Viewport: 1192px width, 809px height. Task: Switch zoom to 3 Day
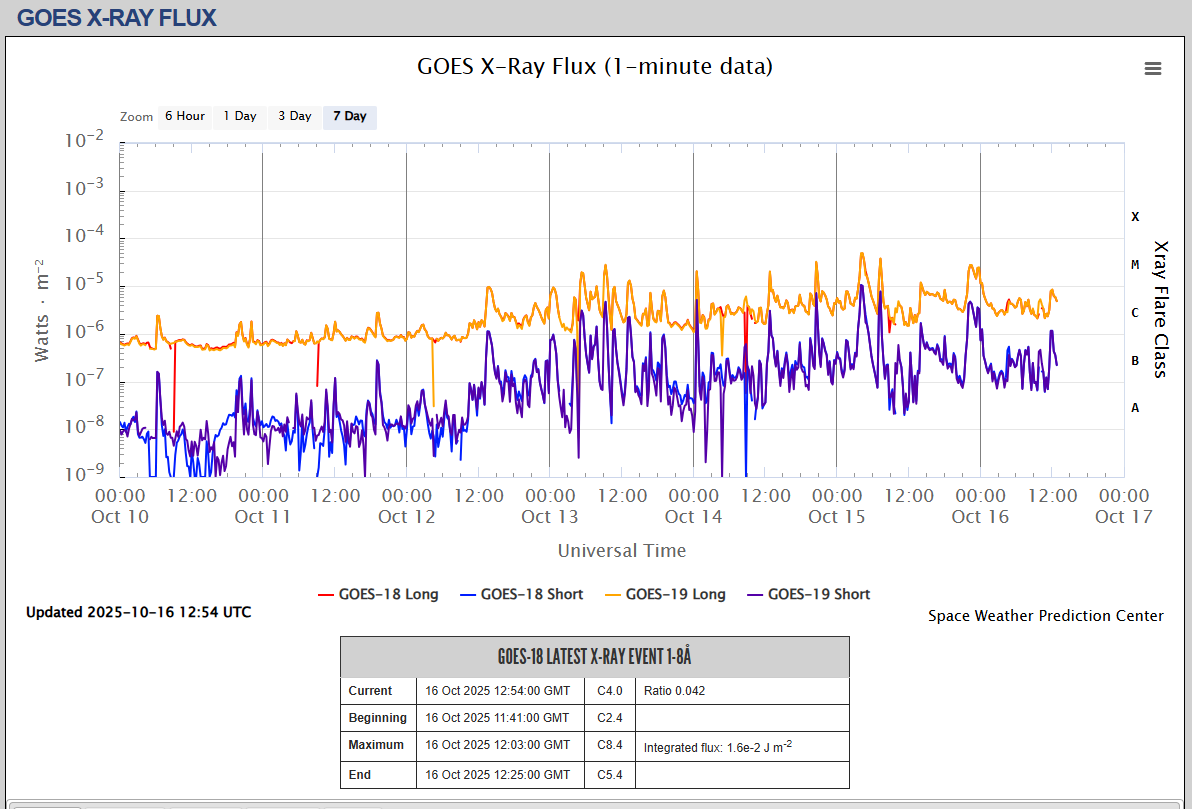click(295, 117)
